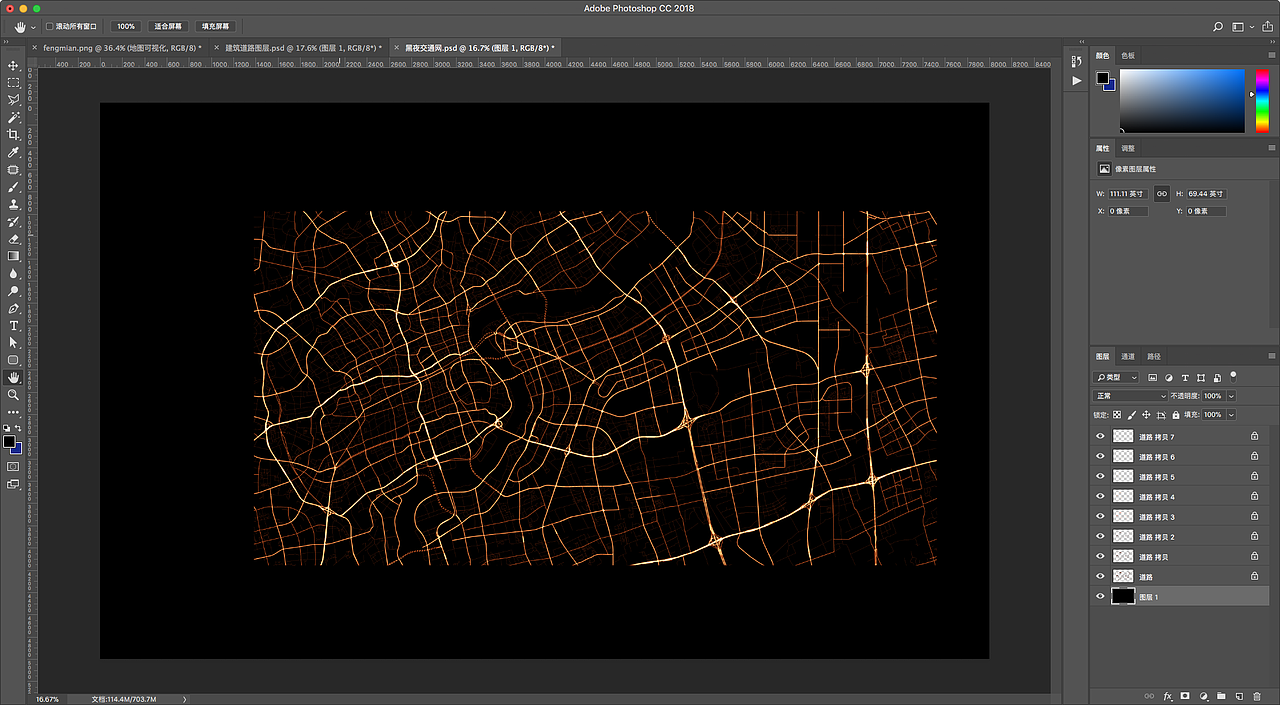Click the layer style fx icon
Screen dimensions: 1280x705
[x=1167, y=696]
